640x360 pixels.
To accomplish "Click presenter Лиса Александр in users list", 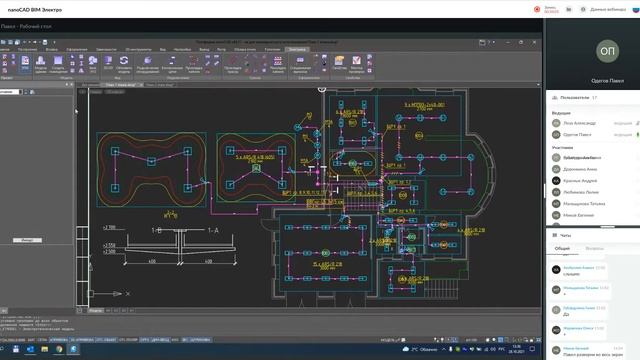I will click(x=579, y=123).
